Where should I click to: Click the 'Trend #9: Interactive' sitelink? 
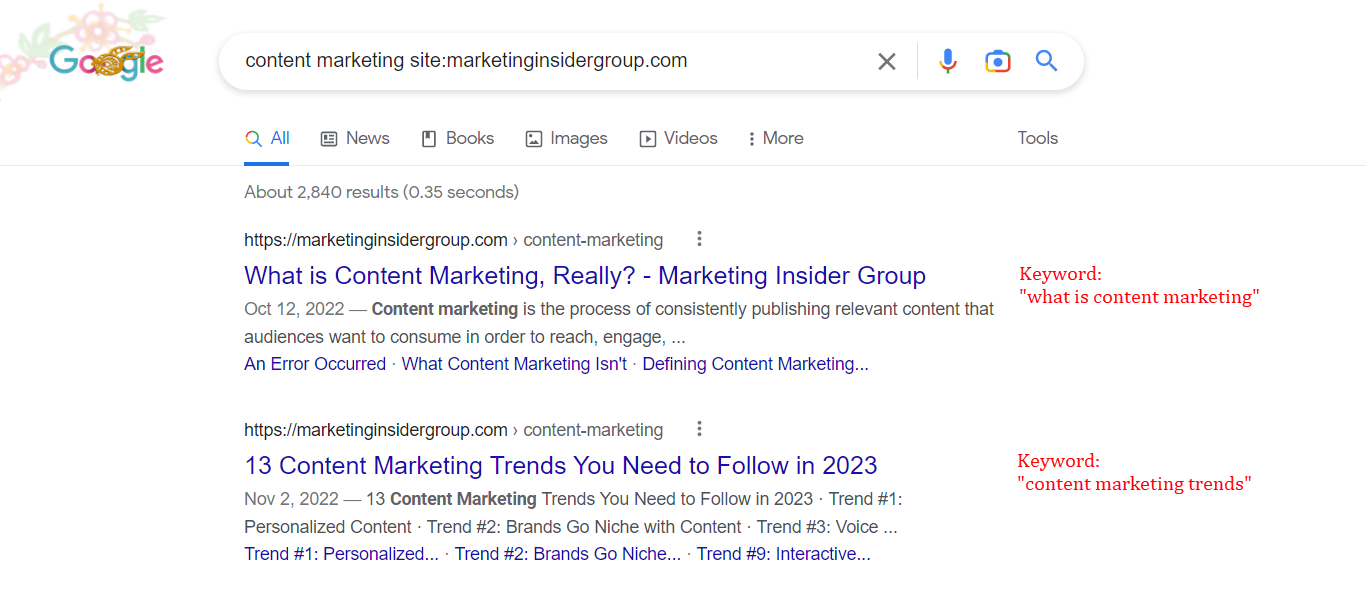[x=783, y=553]
